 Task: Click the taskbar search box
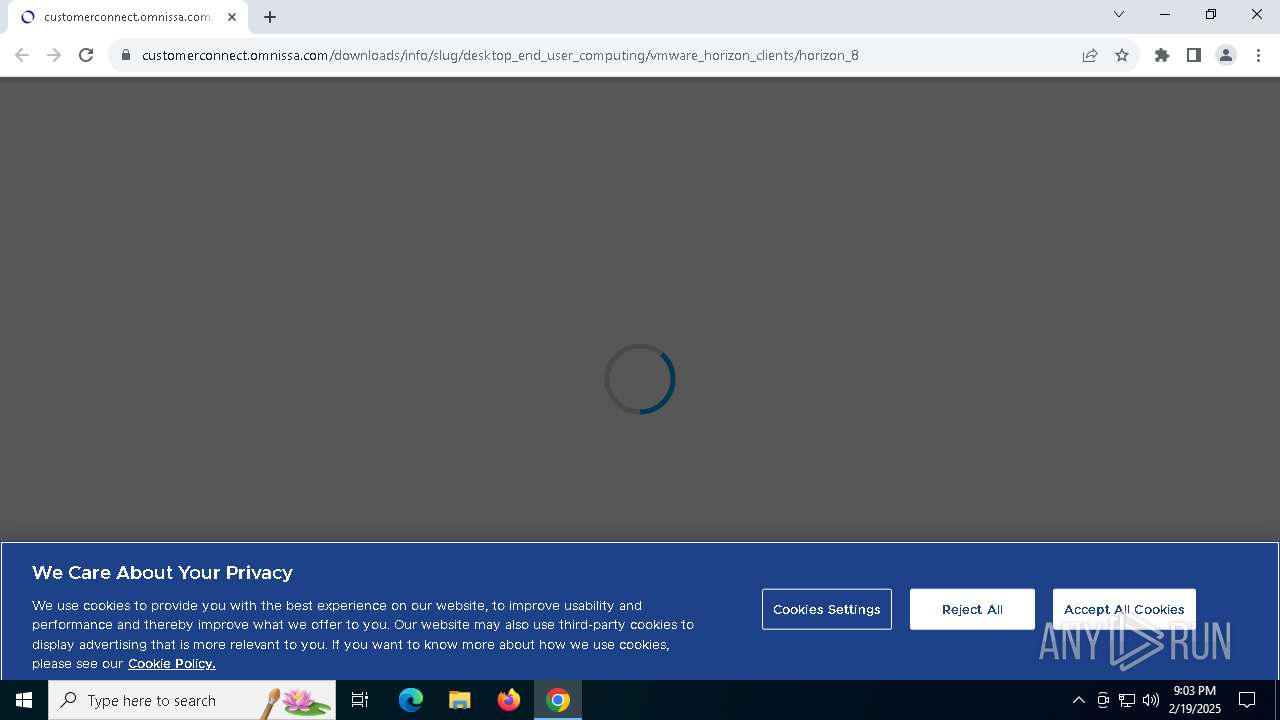coord(192,700)
